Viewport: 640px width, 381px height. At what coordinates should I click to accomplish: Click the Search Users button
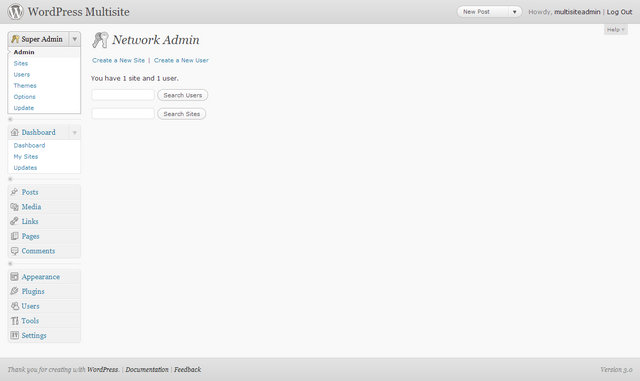(183, 95)
